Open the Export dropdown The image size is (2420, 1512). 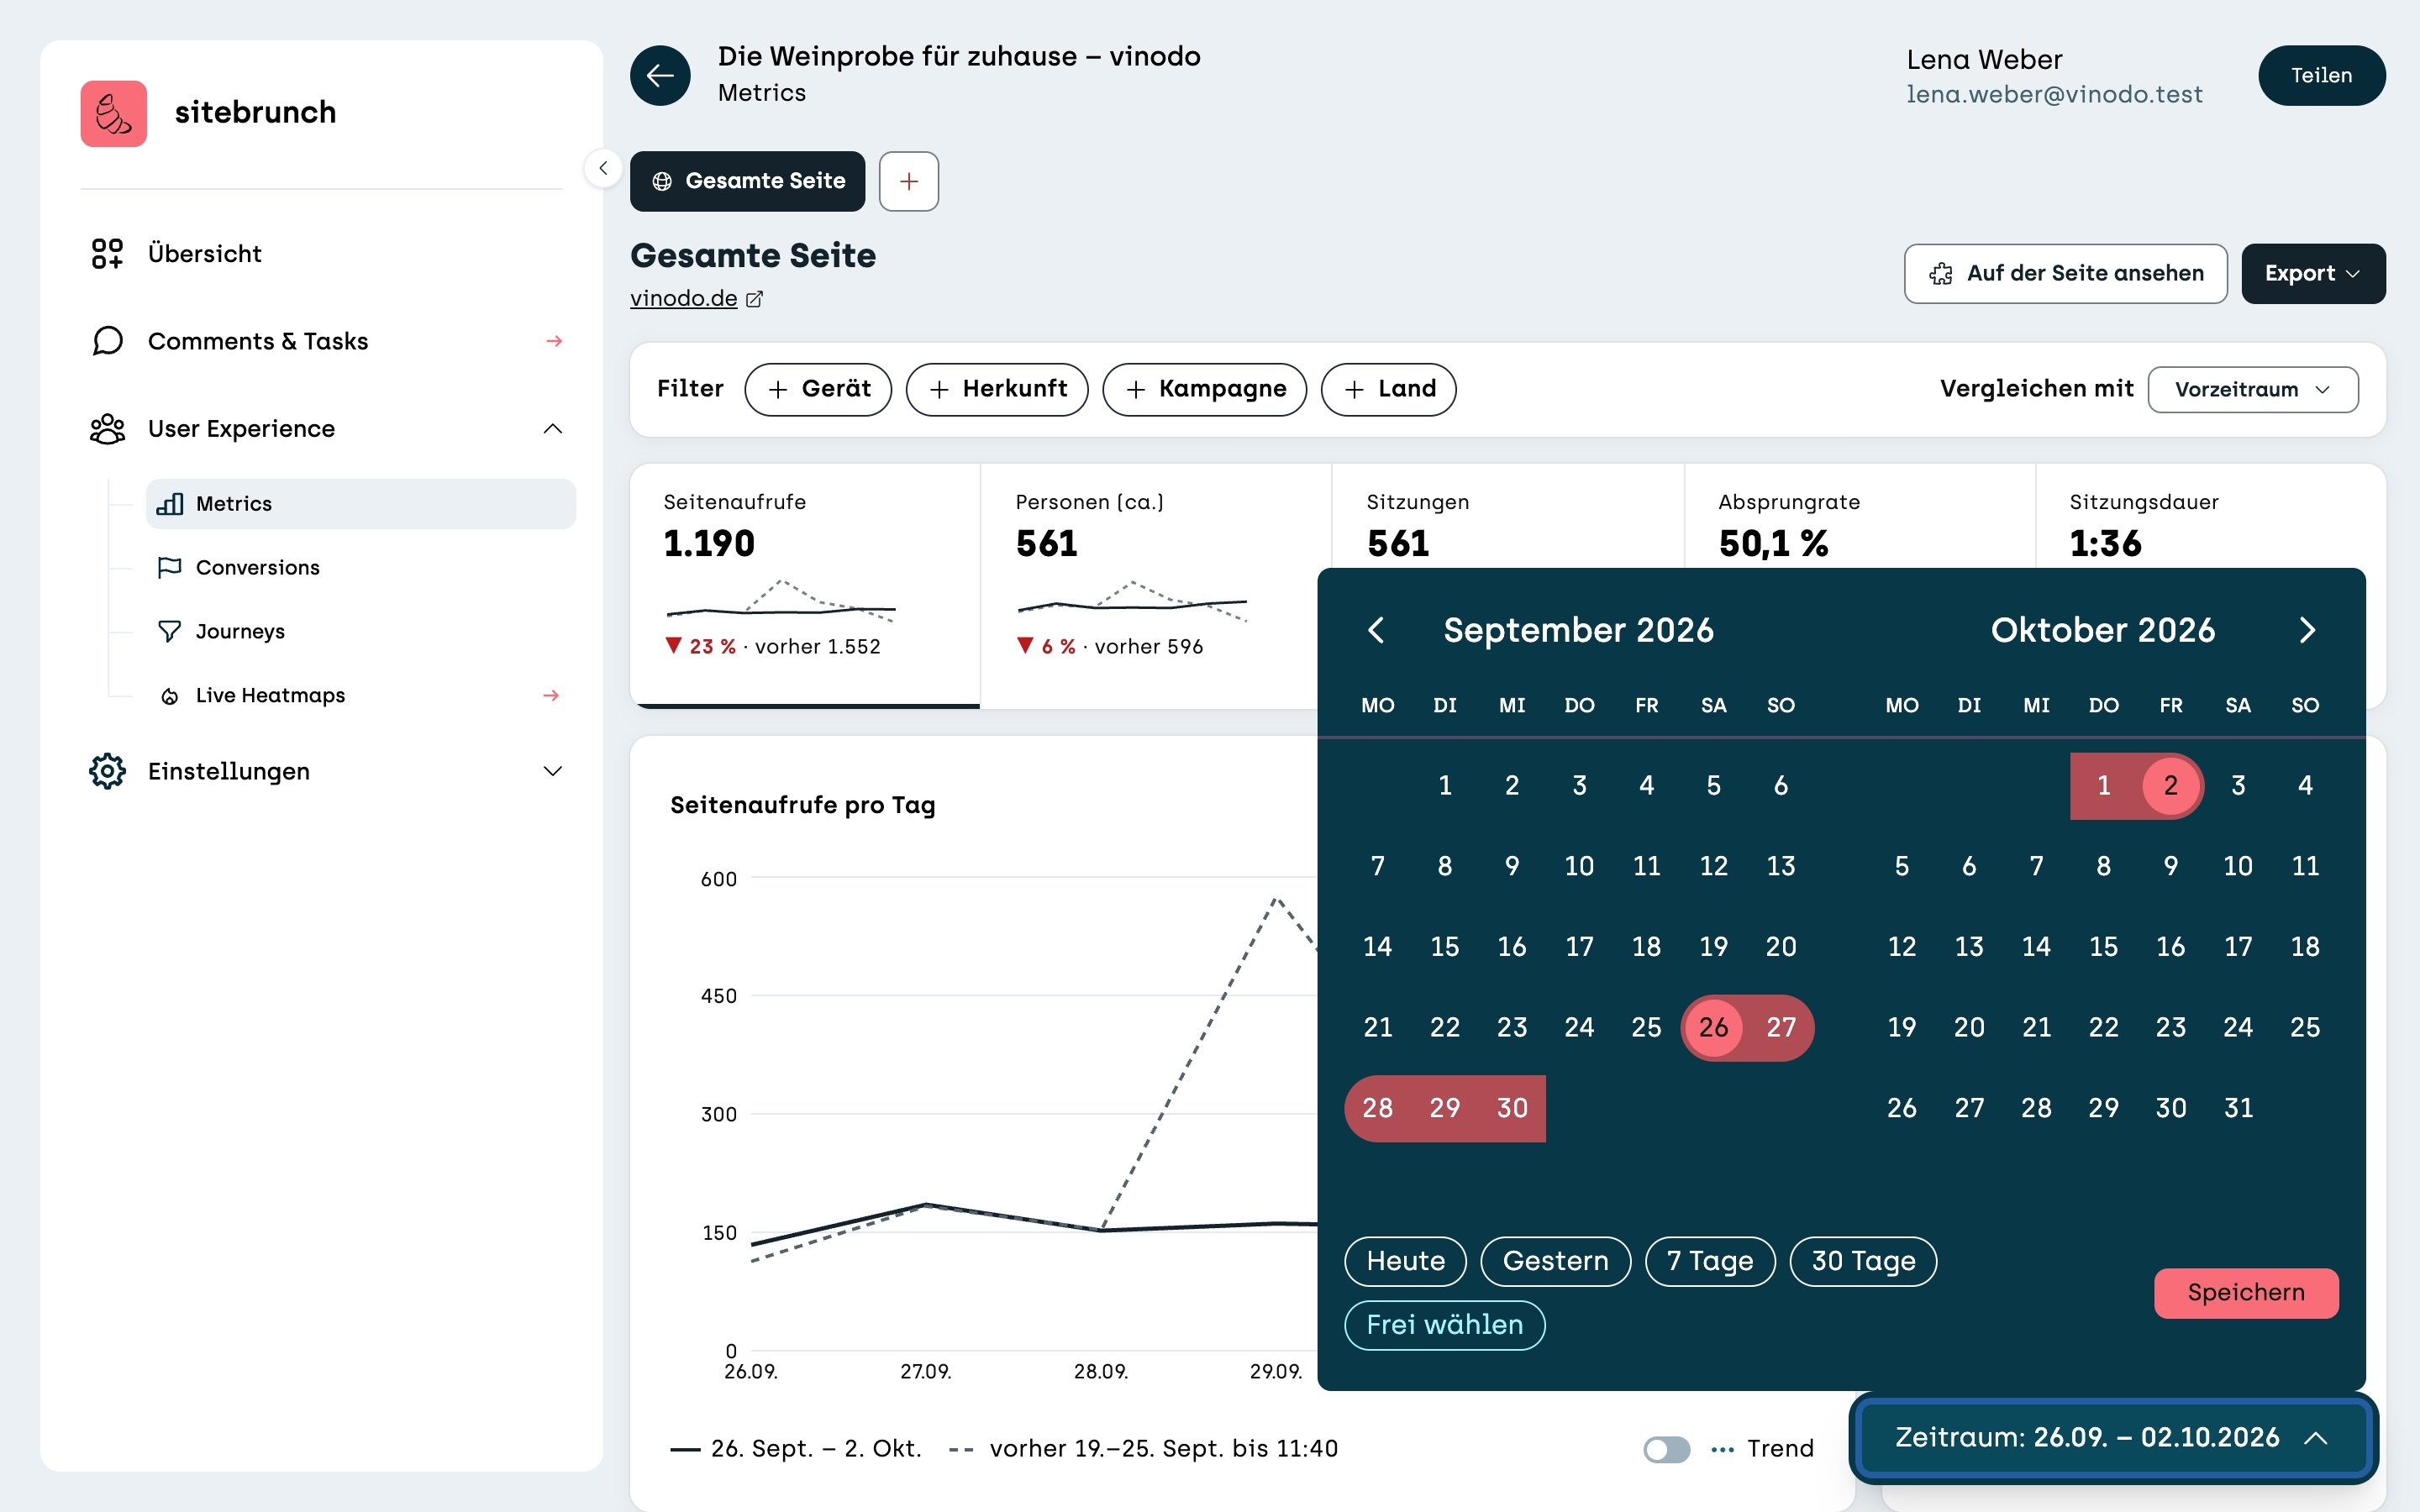[x=2313, y=274]
